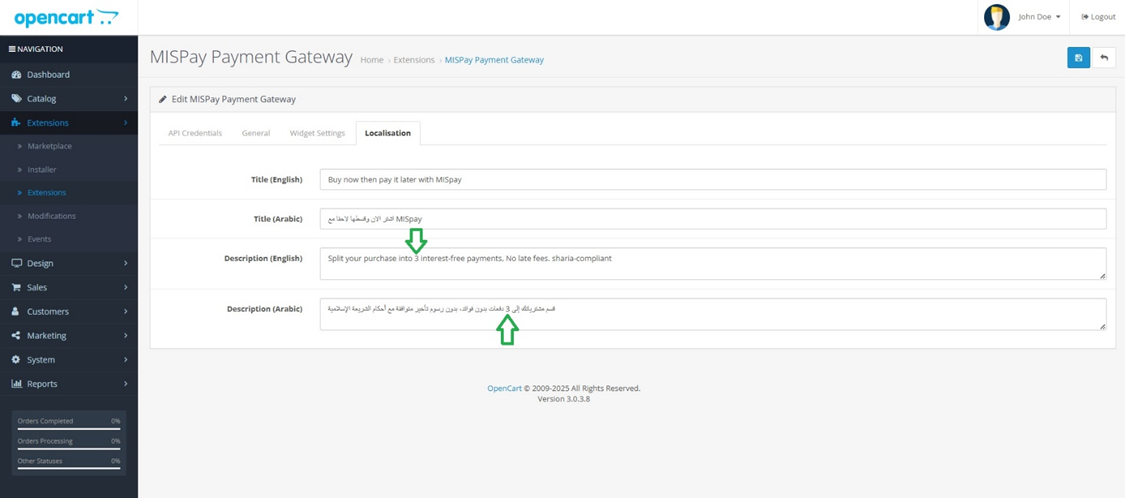Click John Doe's avatar picture
The width and height of the screenshot is (1125, 498).
pos(997,17)
